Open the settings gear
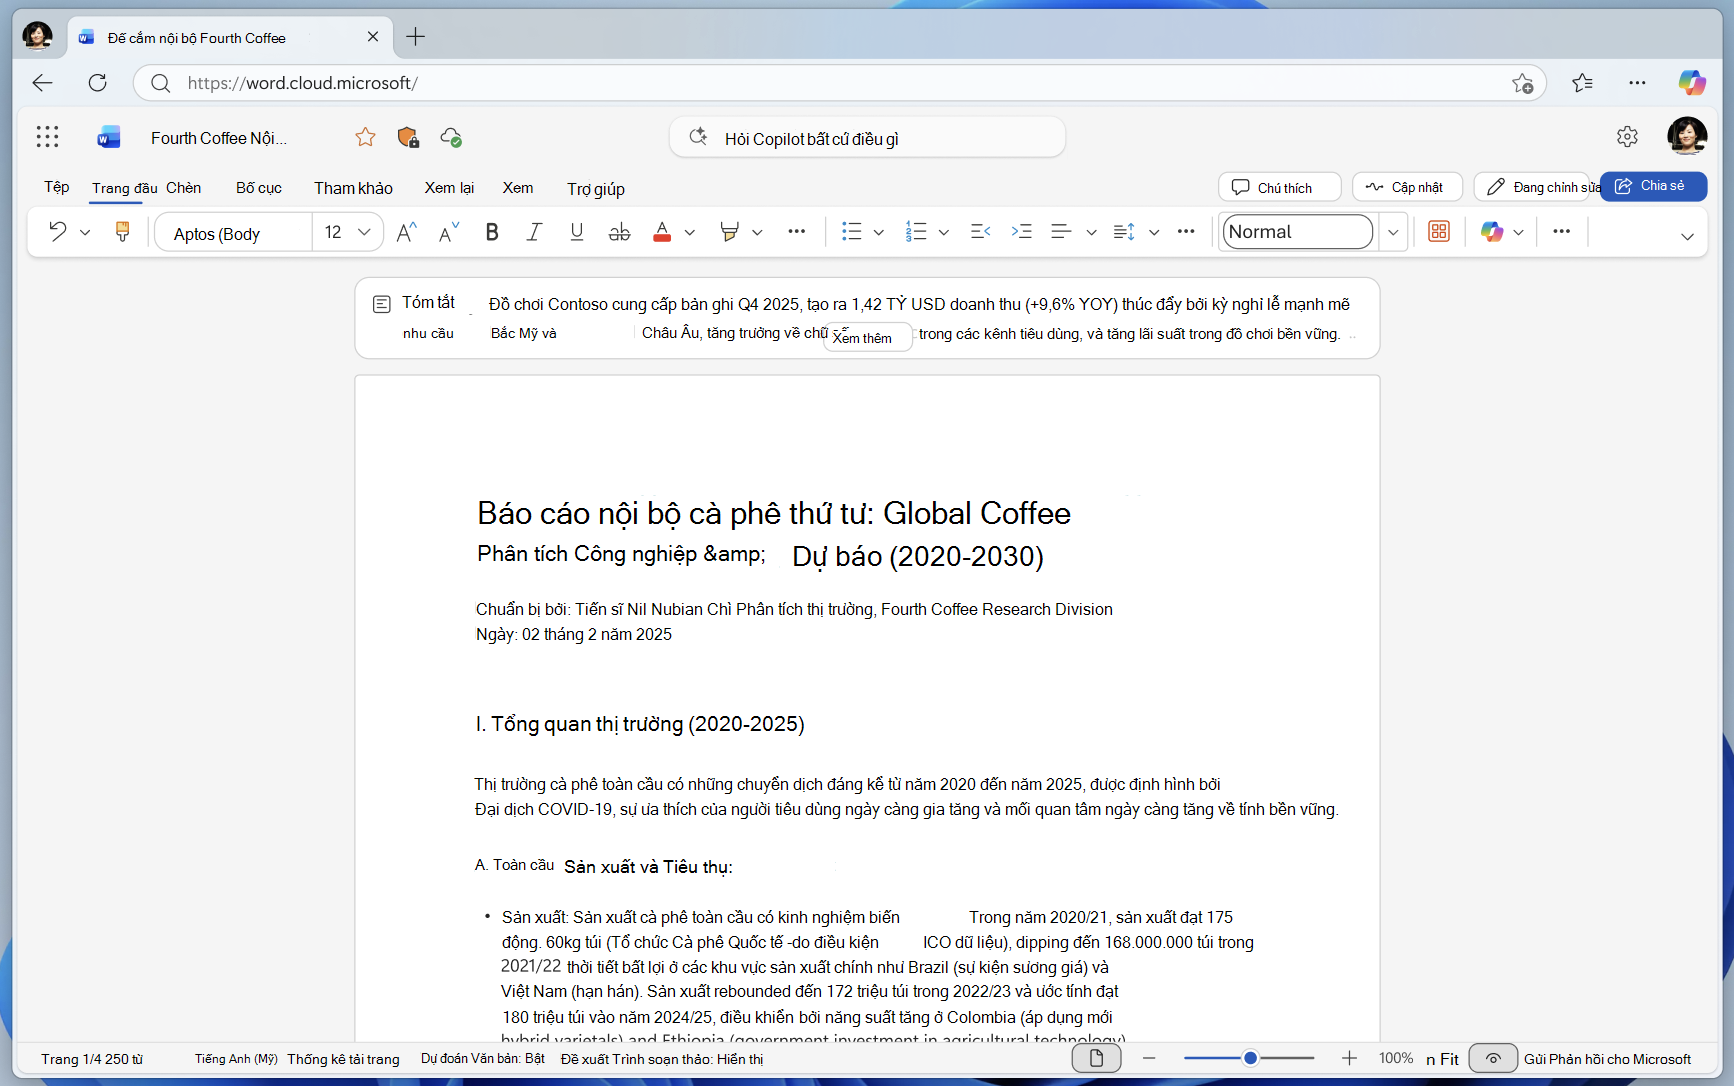 tap(1627, 136)
